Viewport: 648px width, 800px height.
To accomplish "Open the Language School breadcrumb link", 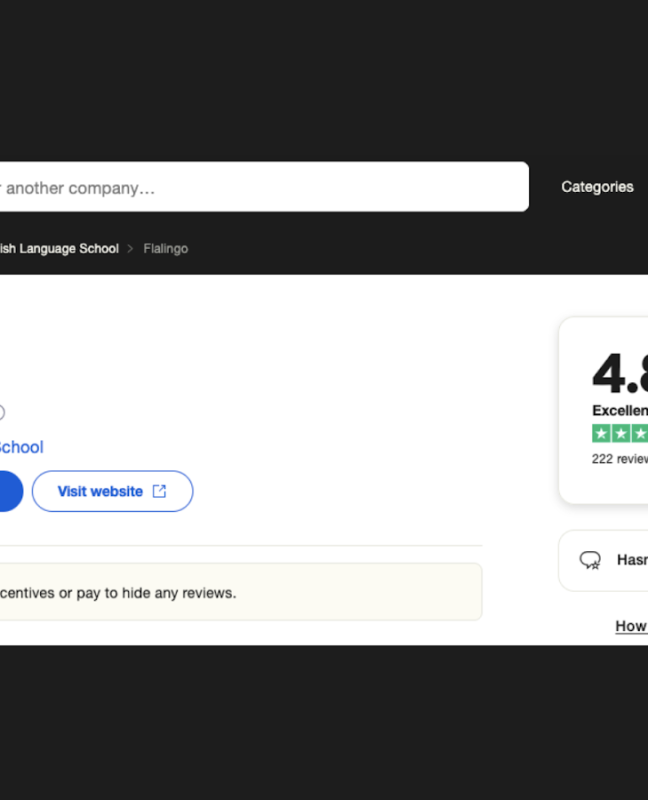I will point(59,248).
